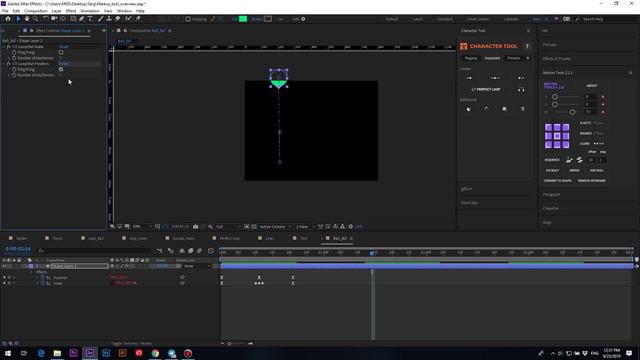Toggle the fx switch for CT LoopOut Position
This screenshot has height=360, width=640.
pos(9,64)
